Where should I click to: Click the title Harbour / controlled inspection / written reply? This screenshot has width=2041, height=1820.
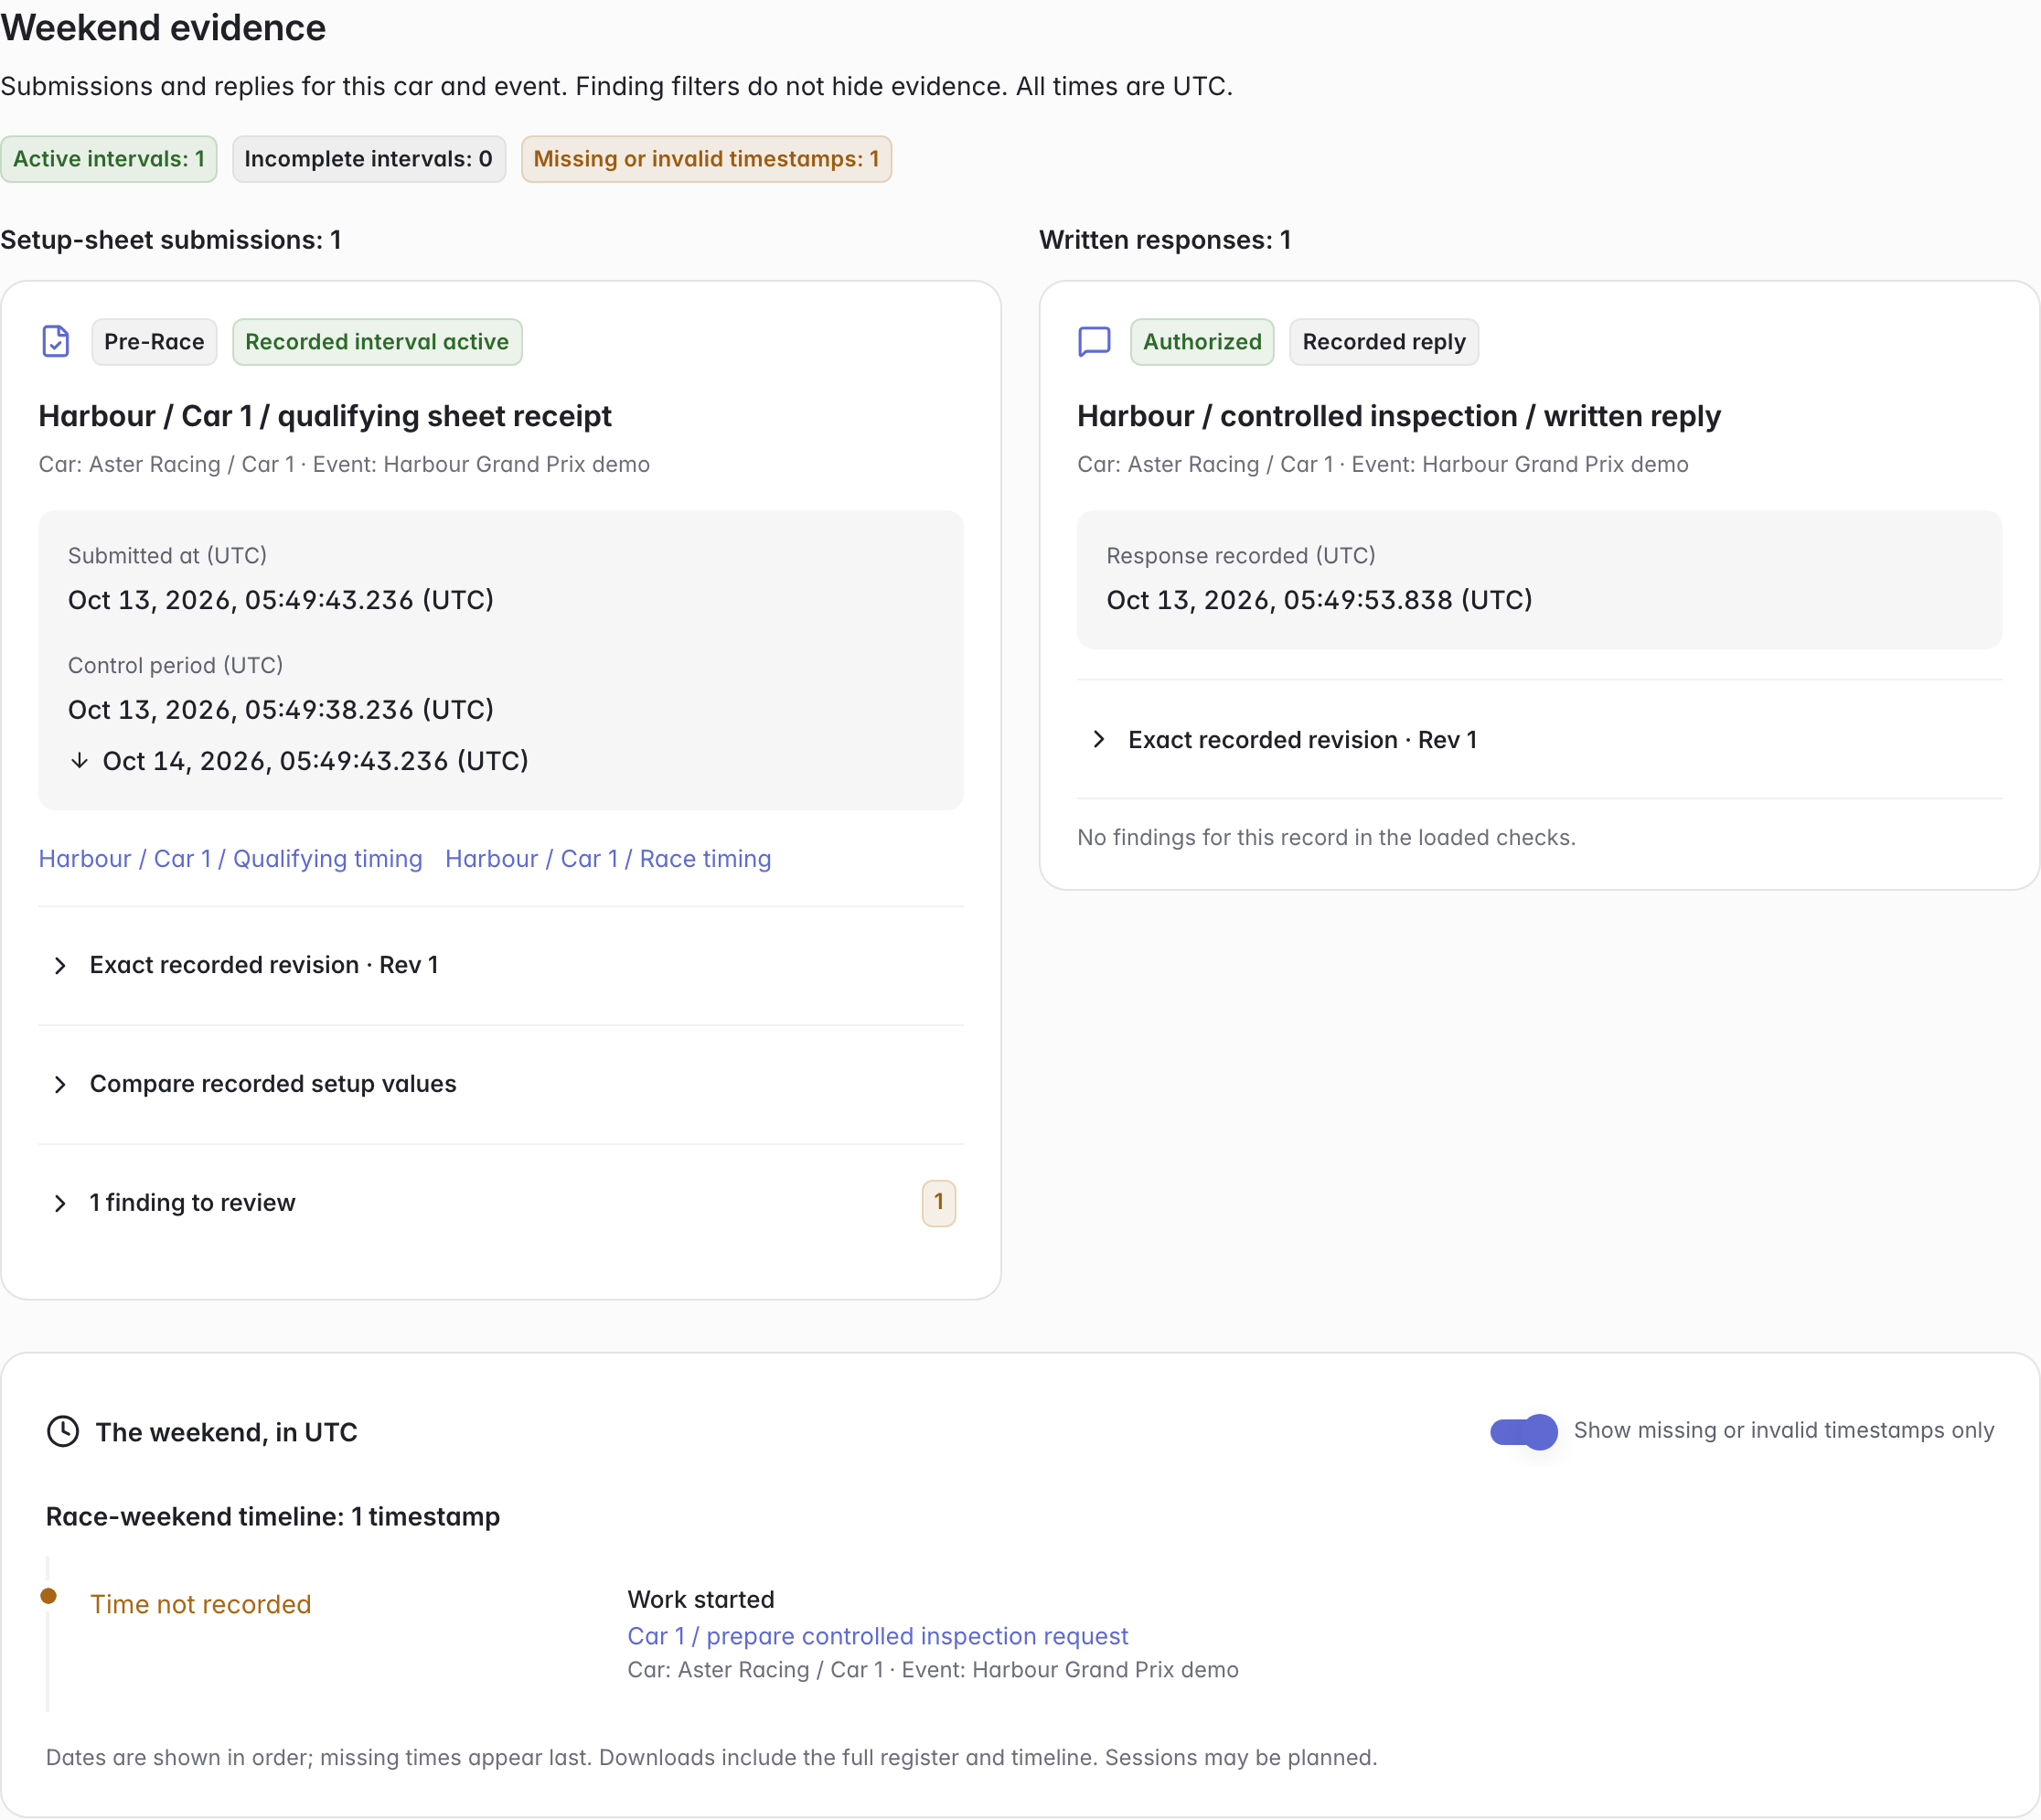click(x=1399, y=416)
